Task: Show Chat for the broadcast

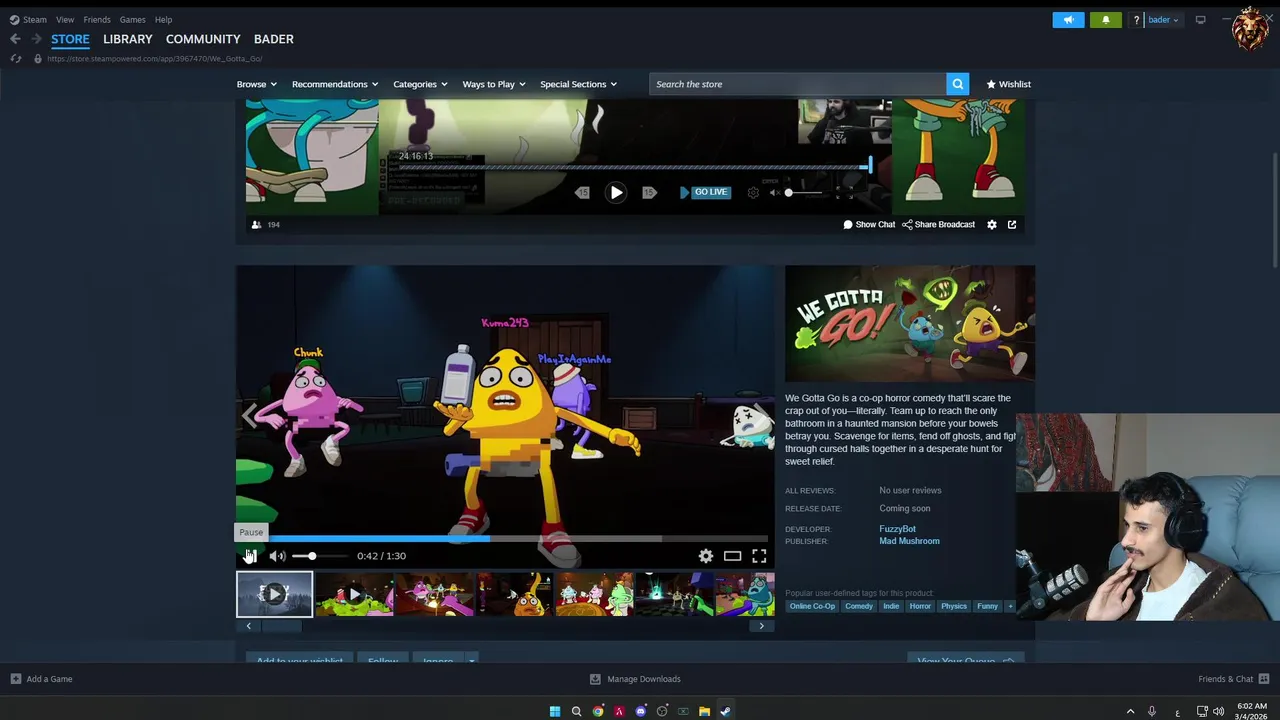Action: (869, 224)
